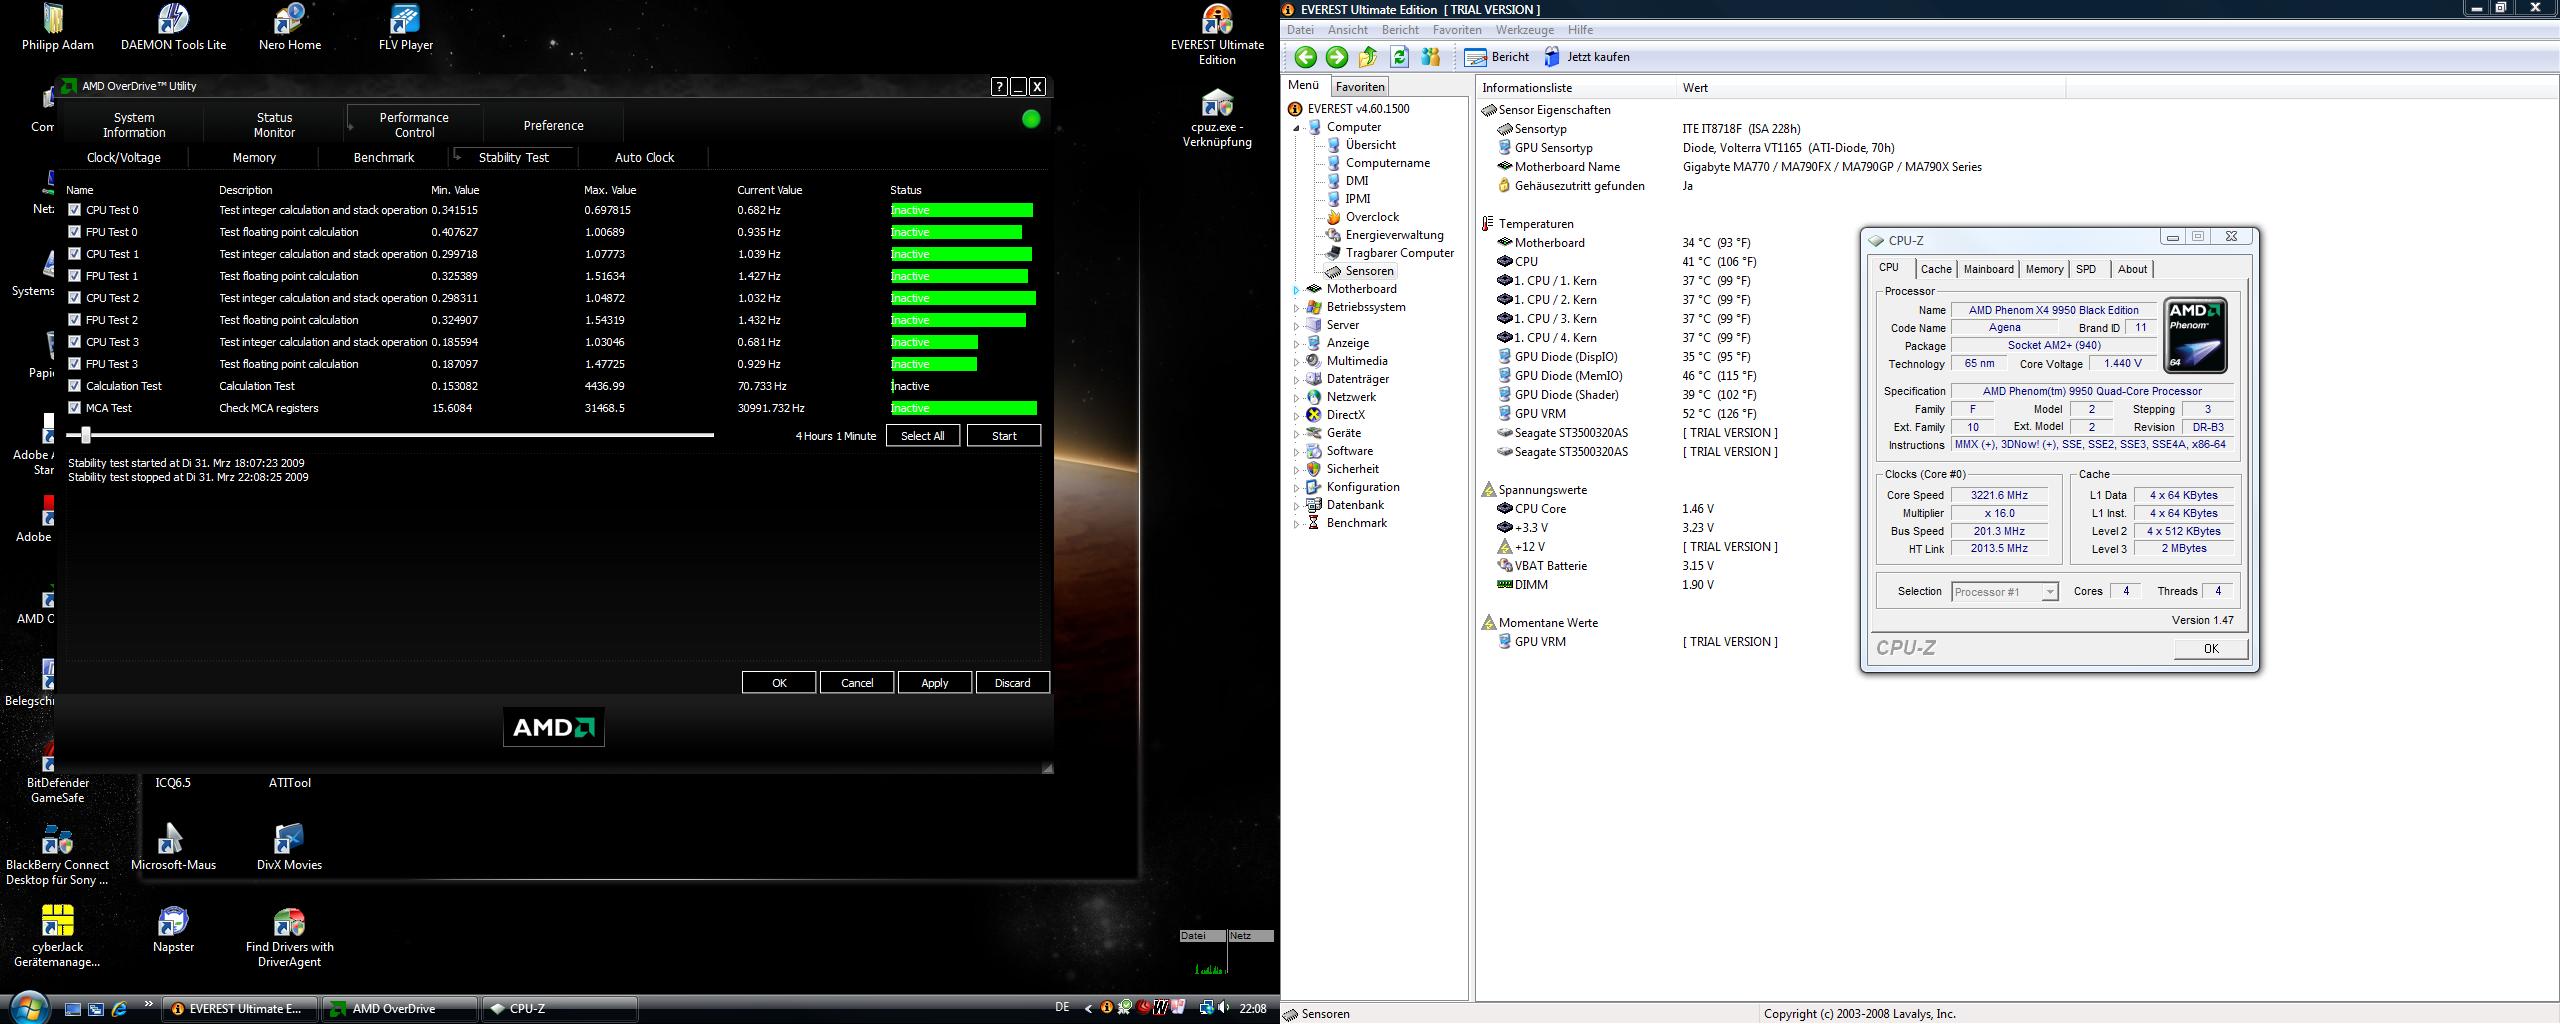This screenshot has width=2560, height=1024.
Task: Open the Nero Home desktop icon
Action: (x=290, y=27)
